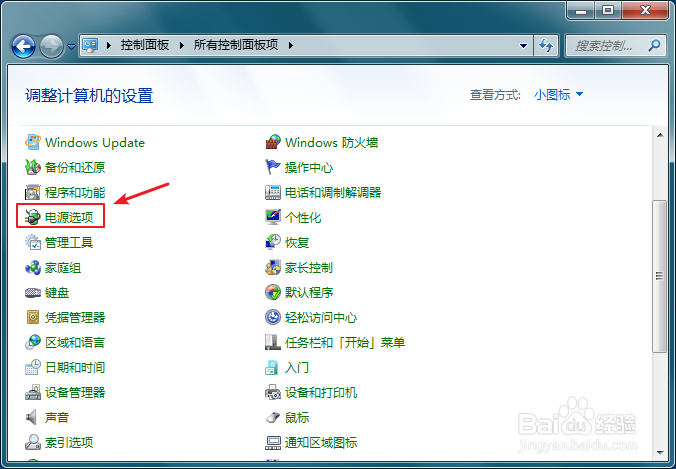676x469 pixels.
Task: Click the 管理工具 gear icon
Action: pos(33,242)
